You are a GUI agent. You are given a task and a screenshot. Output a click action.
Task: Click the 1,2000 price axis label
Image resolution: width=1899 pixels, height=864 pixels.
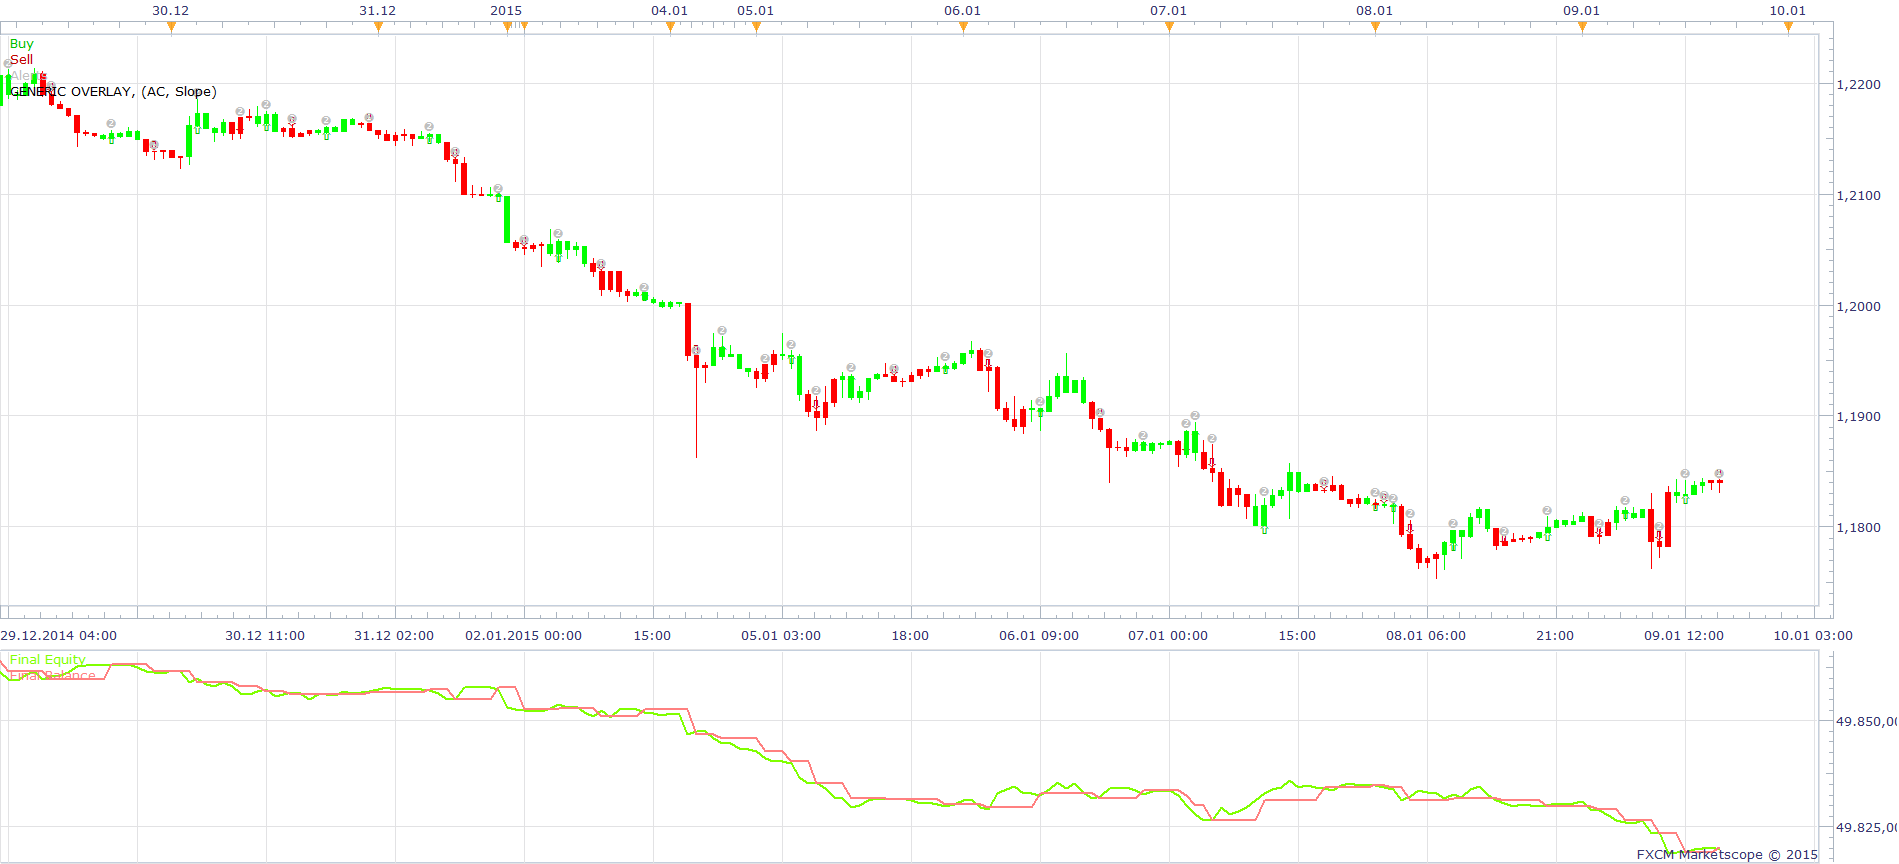pos(1859,307)
